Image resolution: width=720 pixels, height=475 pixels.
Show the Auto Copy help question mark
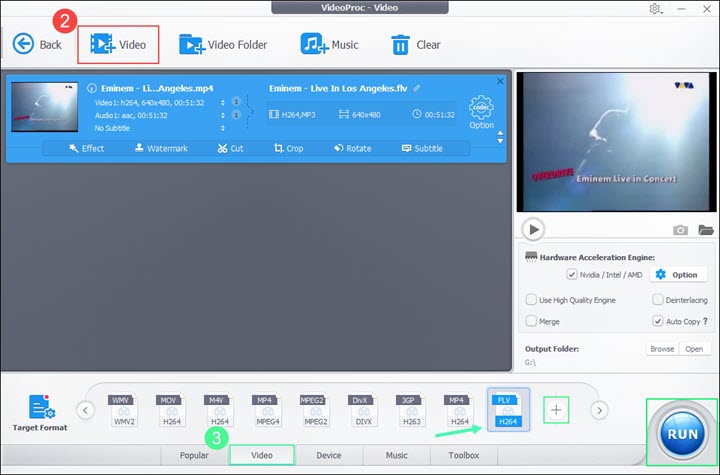point(705,321)
